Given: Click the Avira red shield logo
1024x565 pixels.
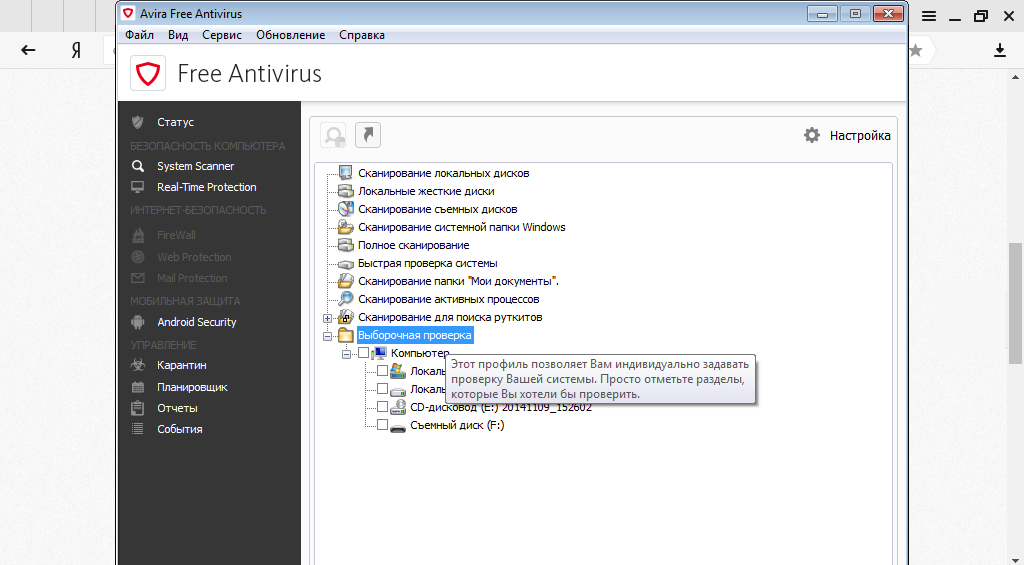Looking at the screenshot, I should point(148,73).
